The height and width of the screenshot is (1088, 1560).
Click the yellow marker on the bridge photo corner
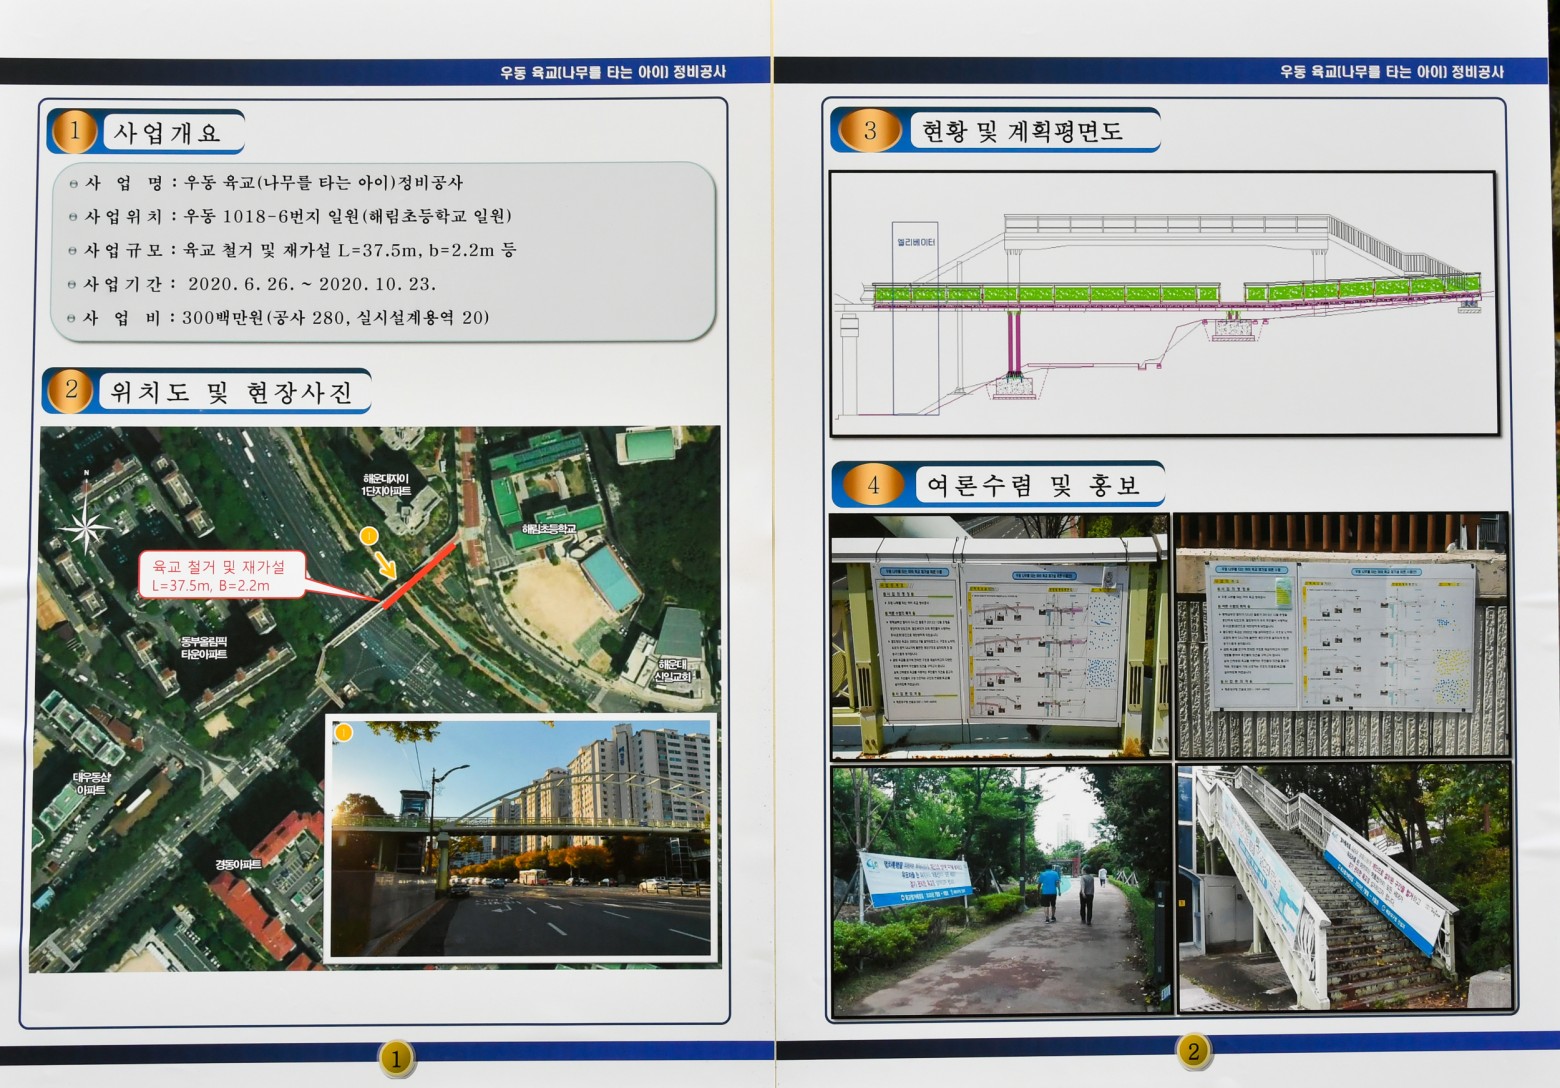(344, 733)
